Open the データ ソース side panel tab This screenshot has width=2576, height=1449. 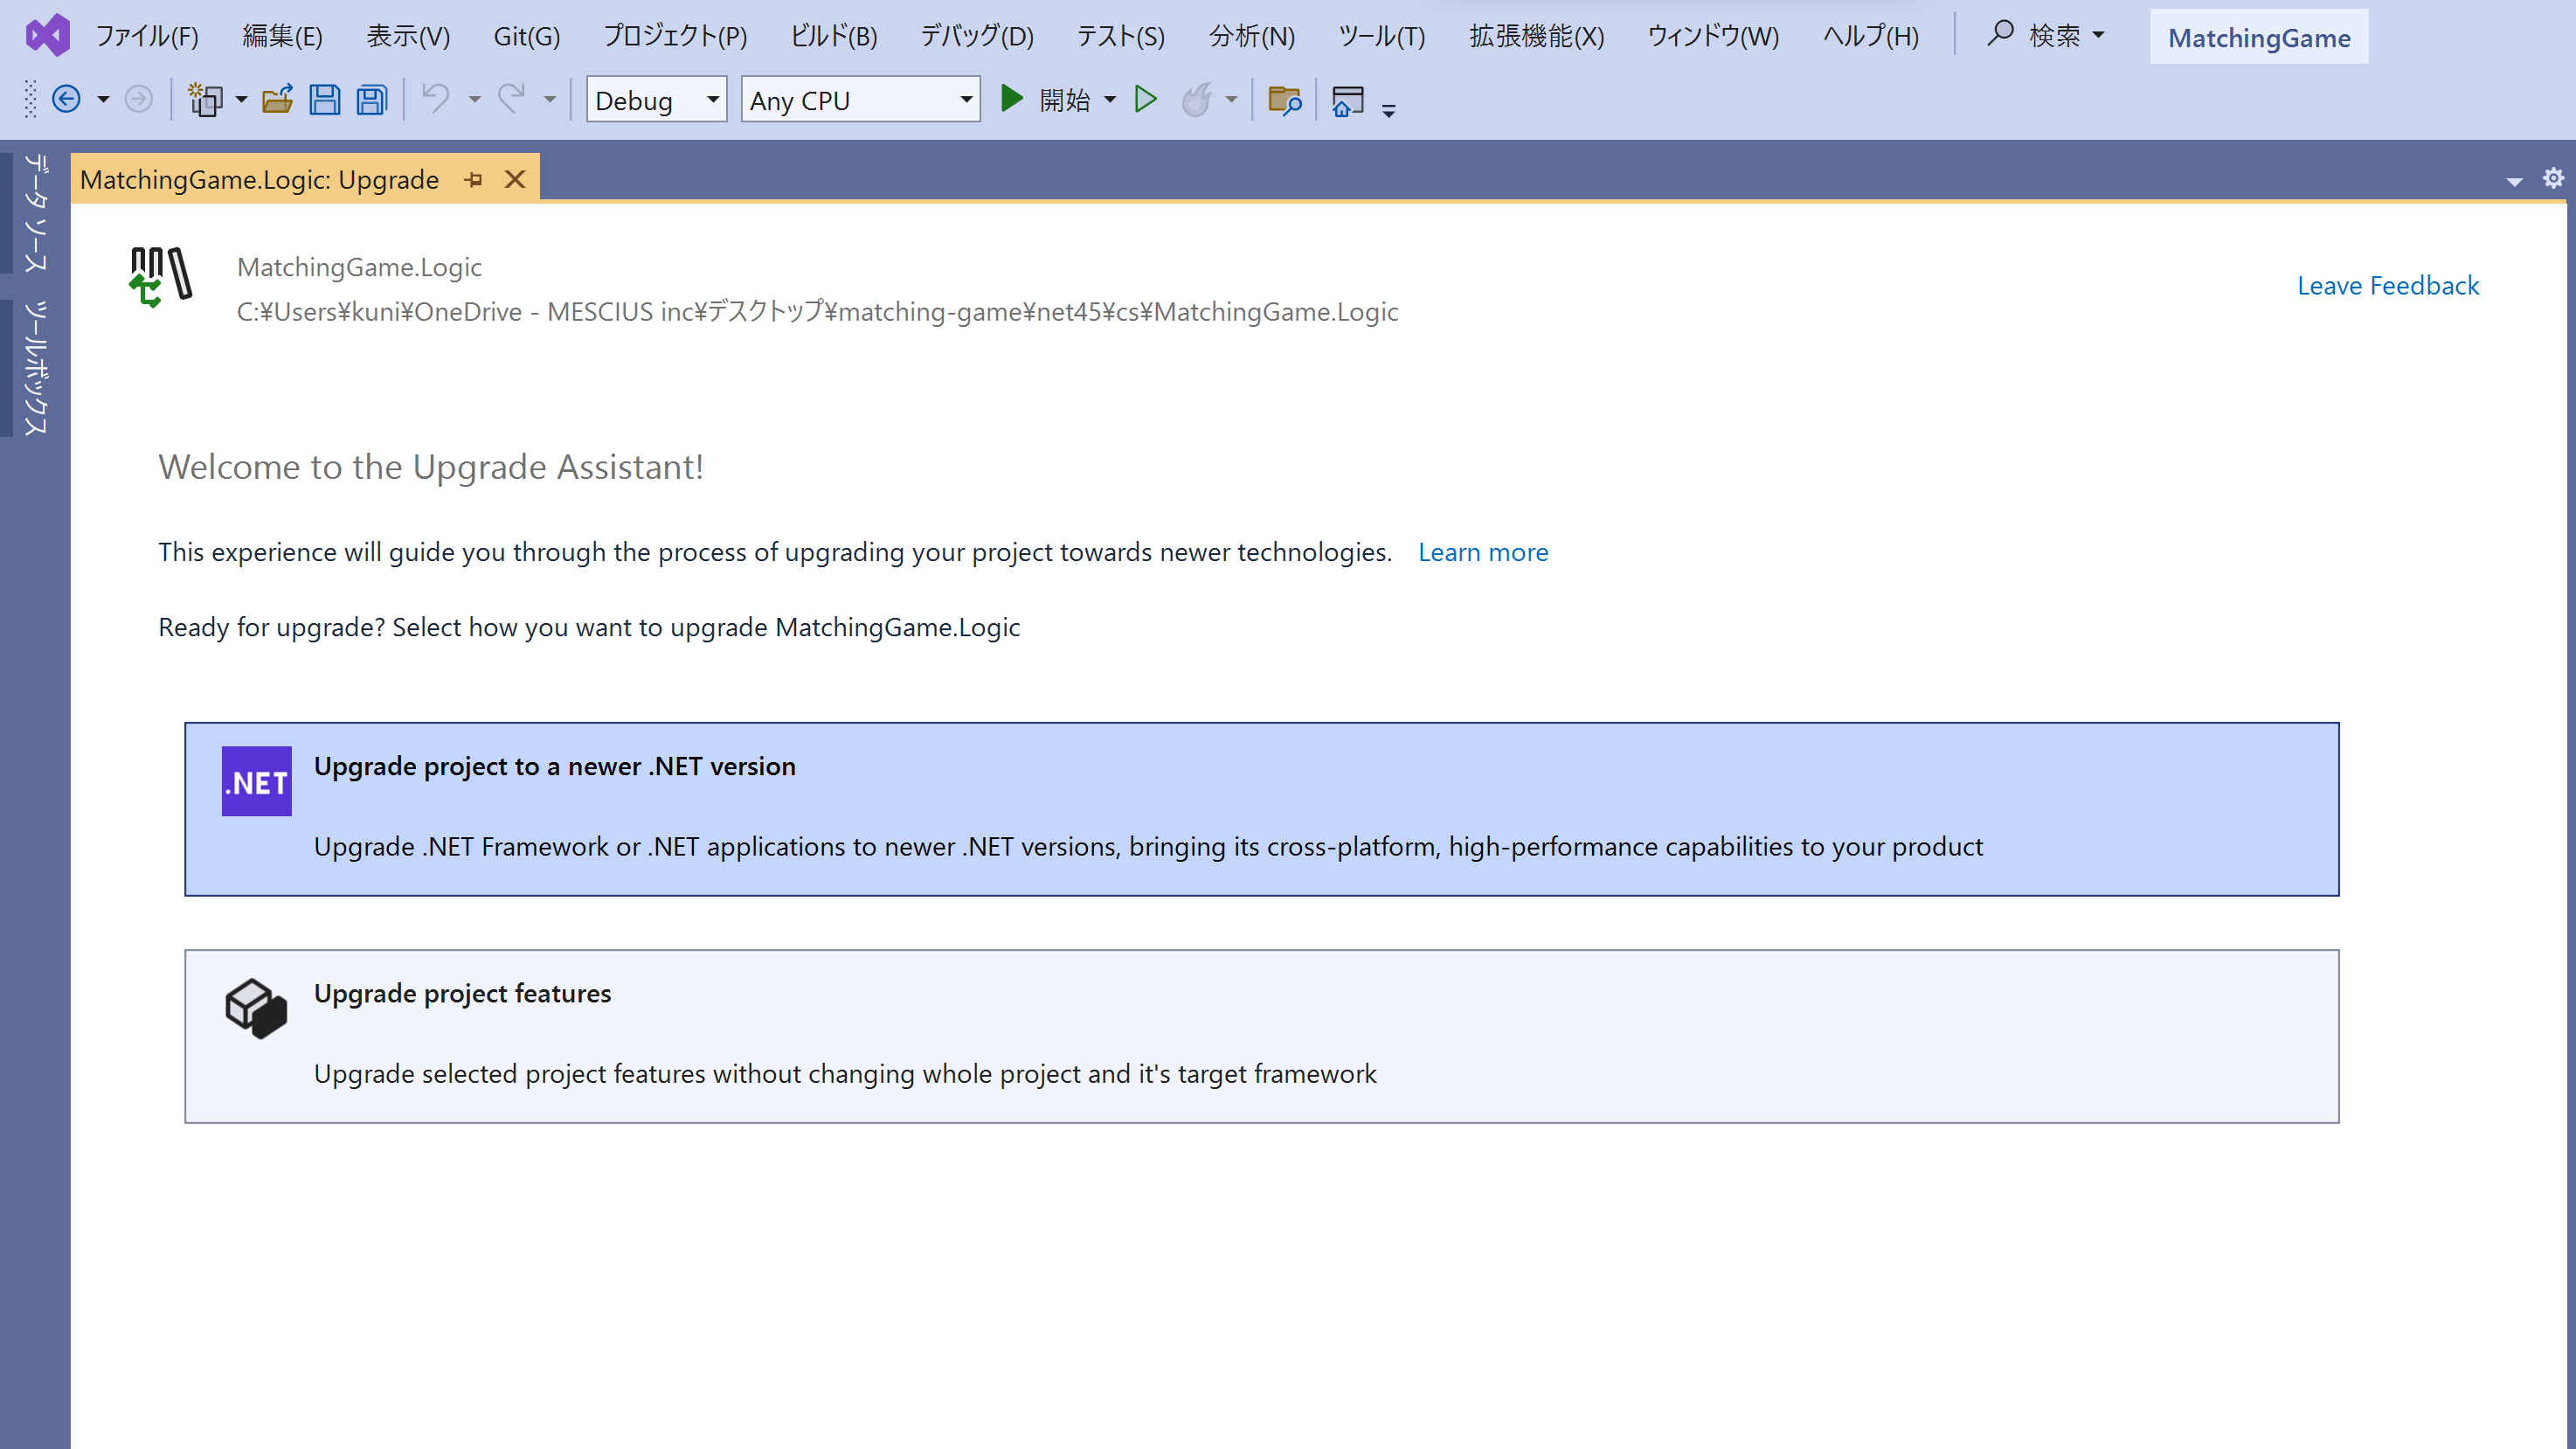pyautogui.click(x=35, y=212)
